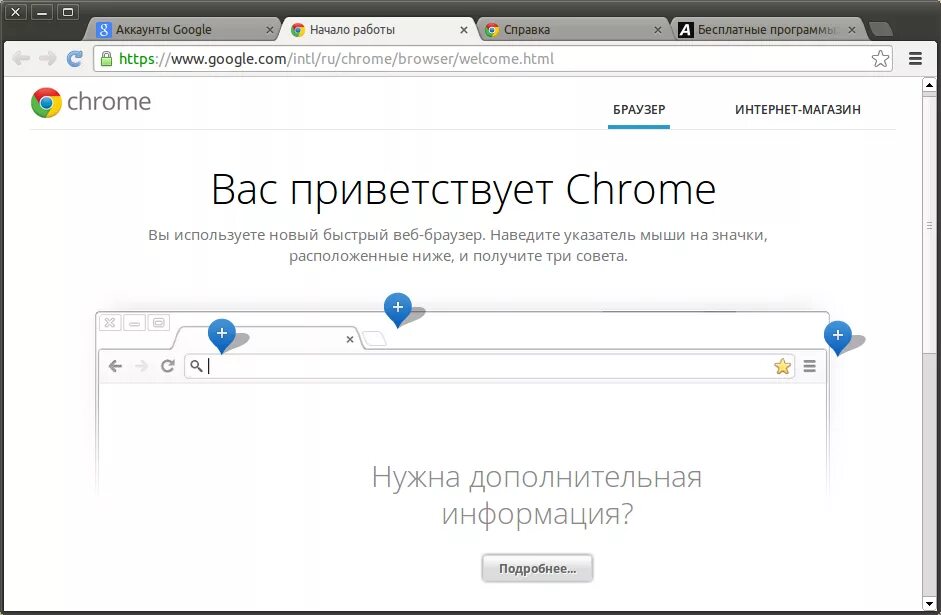Click the plus tip marker over the tab

(221, 334)
